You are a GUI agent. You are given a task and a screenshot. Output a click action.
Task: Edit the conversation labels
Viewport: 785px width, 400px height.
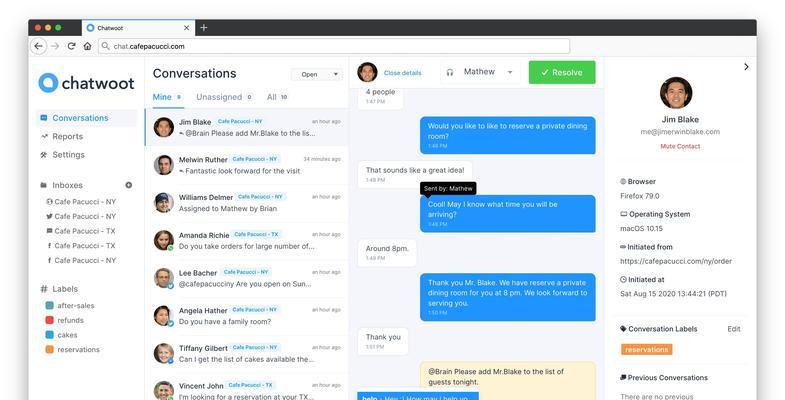[734, 329]
